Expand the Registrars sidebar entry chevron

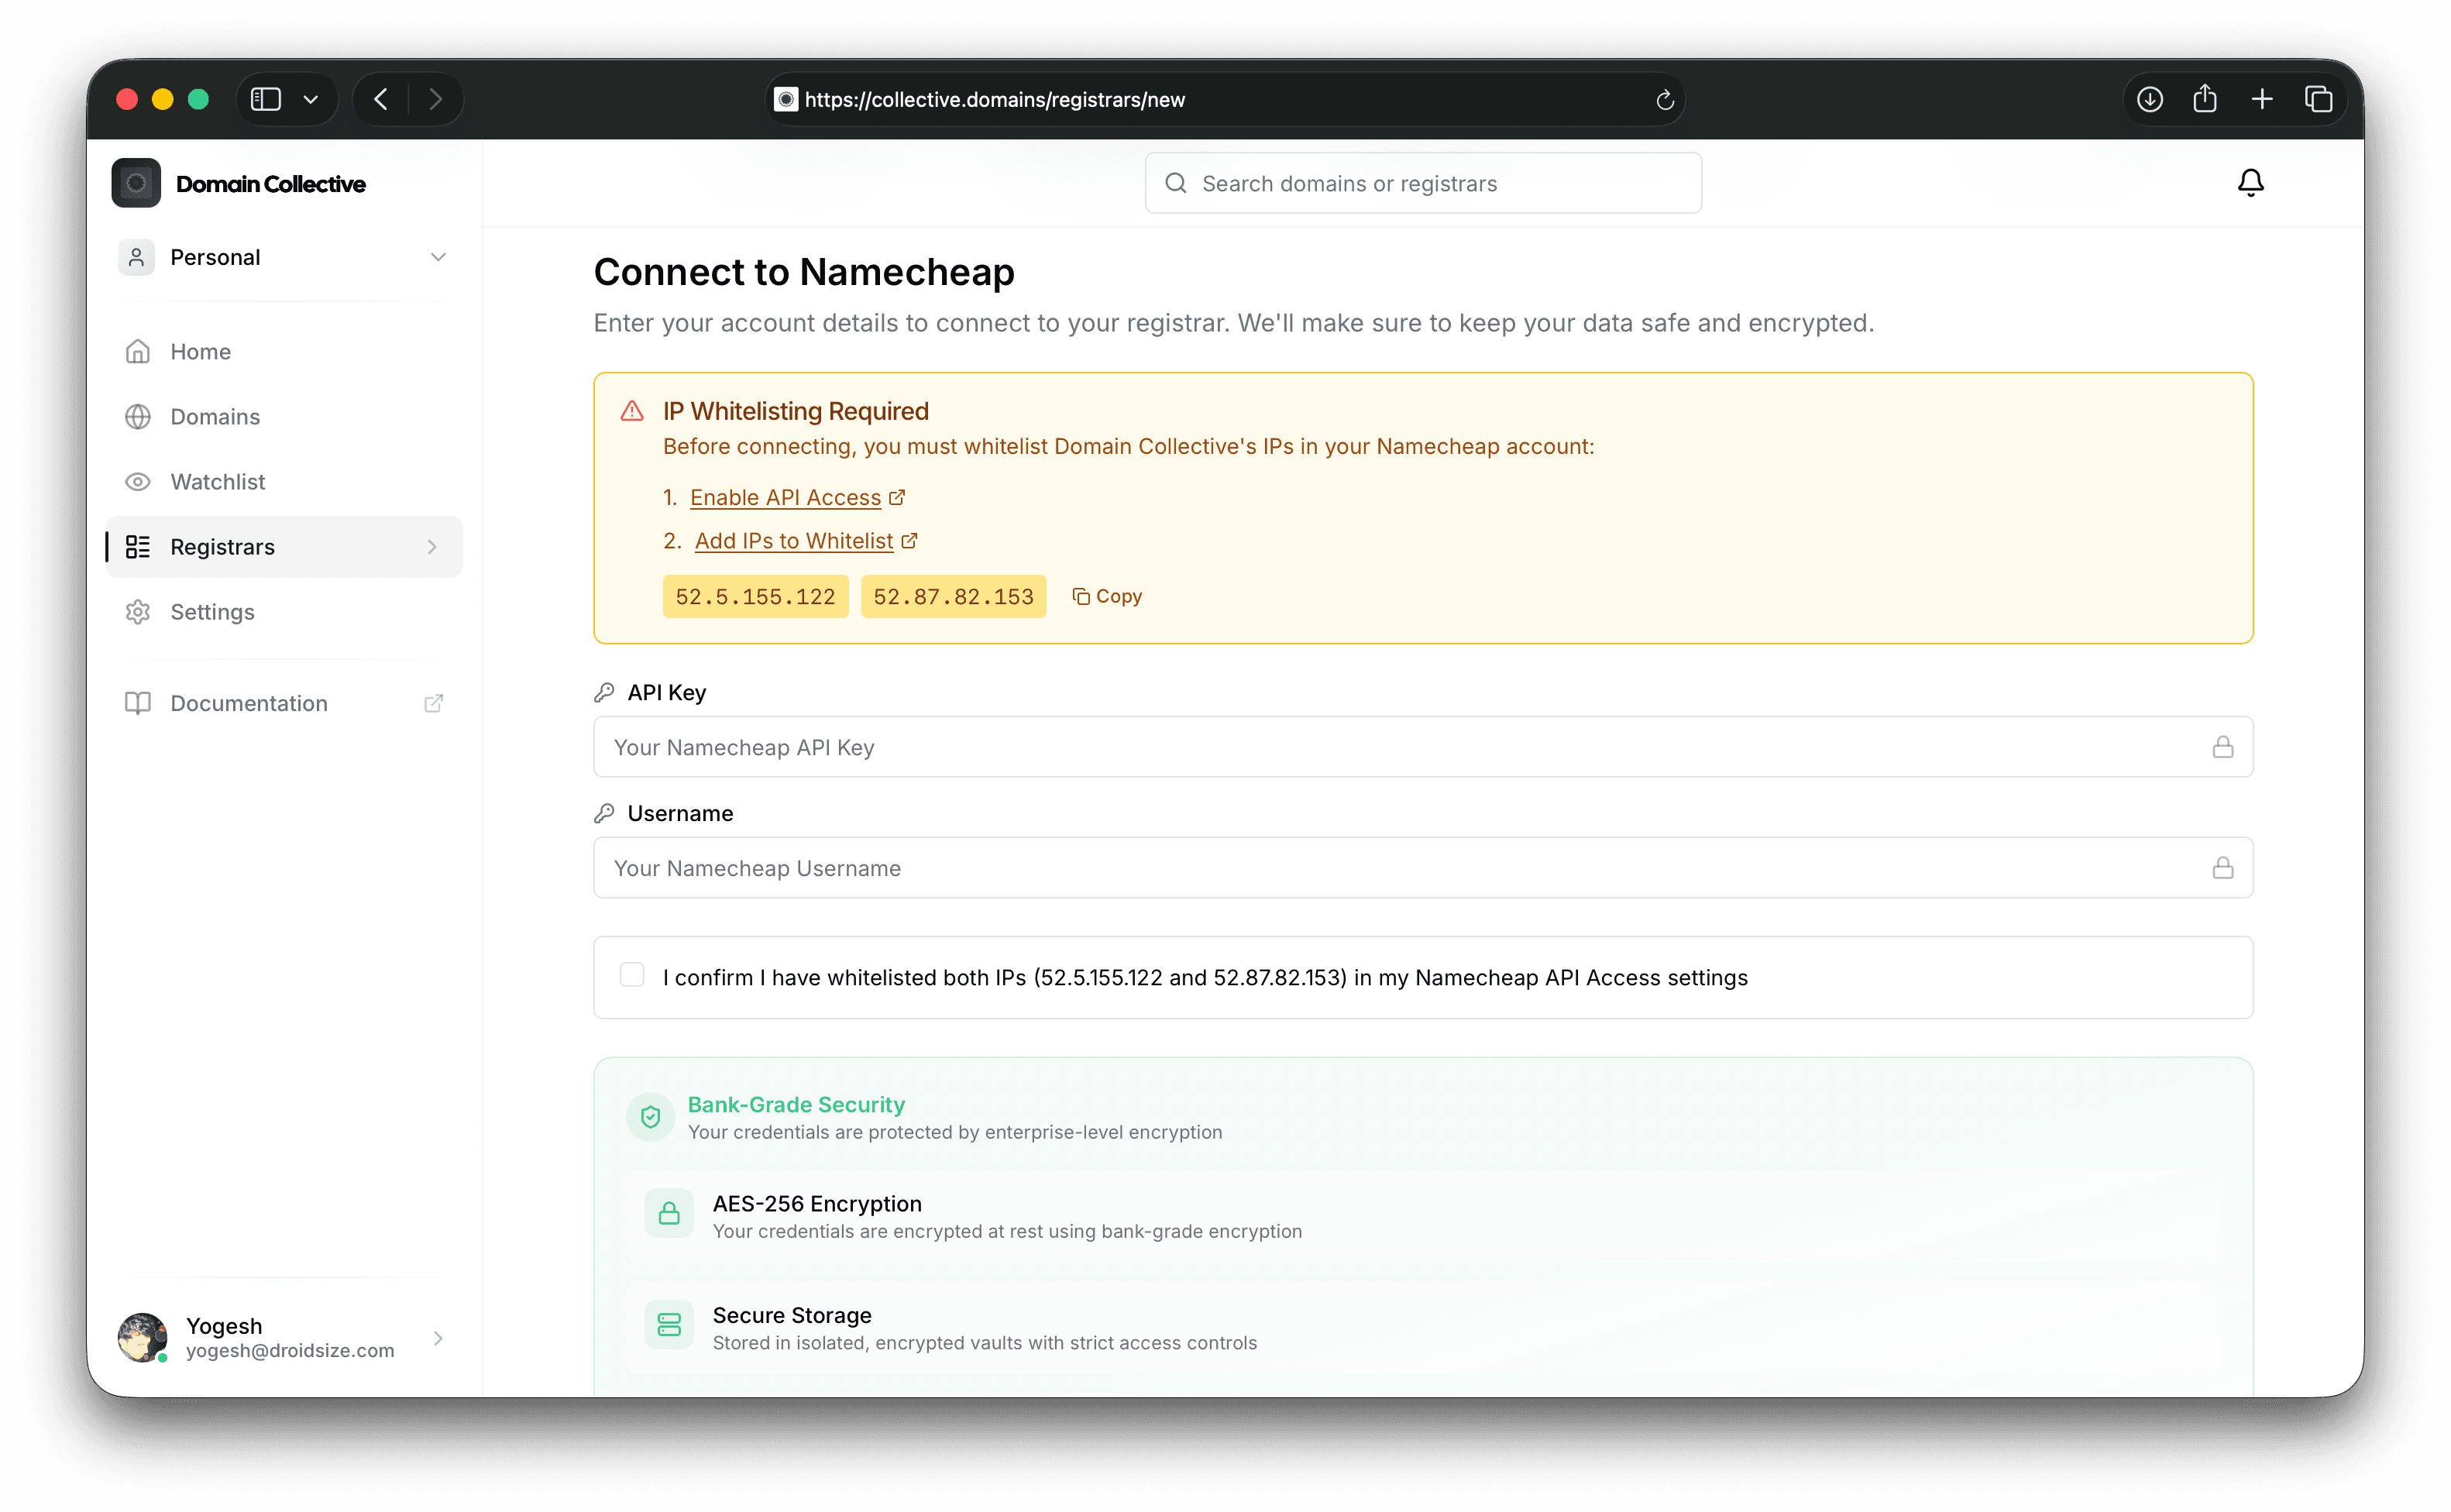432,547
